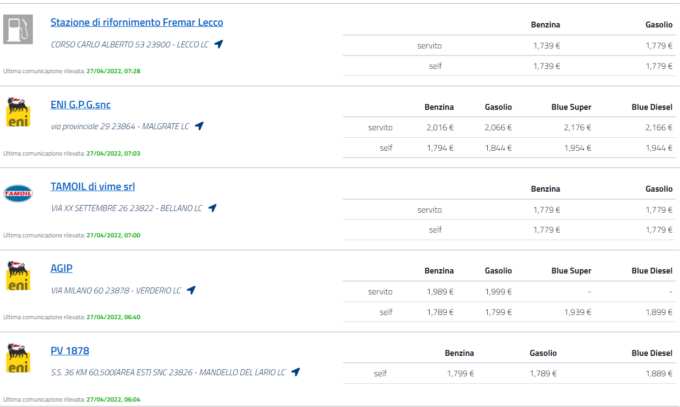This screenshot has height=407, width=680.
Task: Open the TAMOIL di vime srl link
Action: click(93, 186)
